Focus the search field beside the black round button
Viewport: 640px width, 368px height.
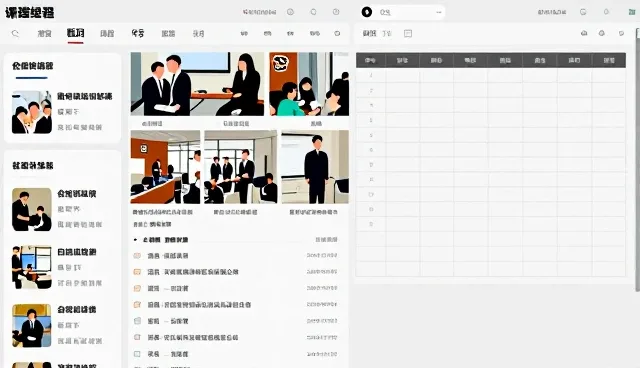click(402, 12)
